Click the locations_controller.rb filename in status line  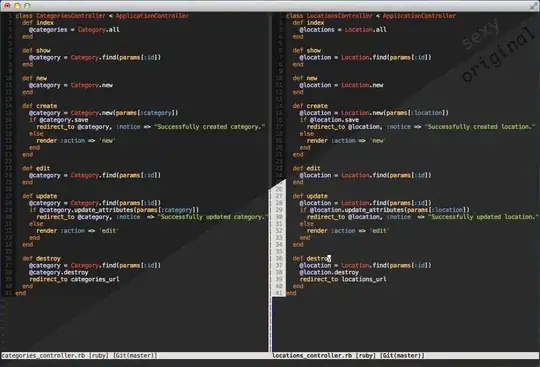pyautogui.click(x=312, y=355)
